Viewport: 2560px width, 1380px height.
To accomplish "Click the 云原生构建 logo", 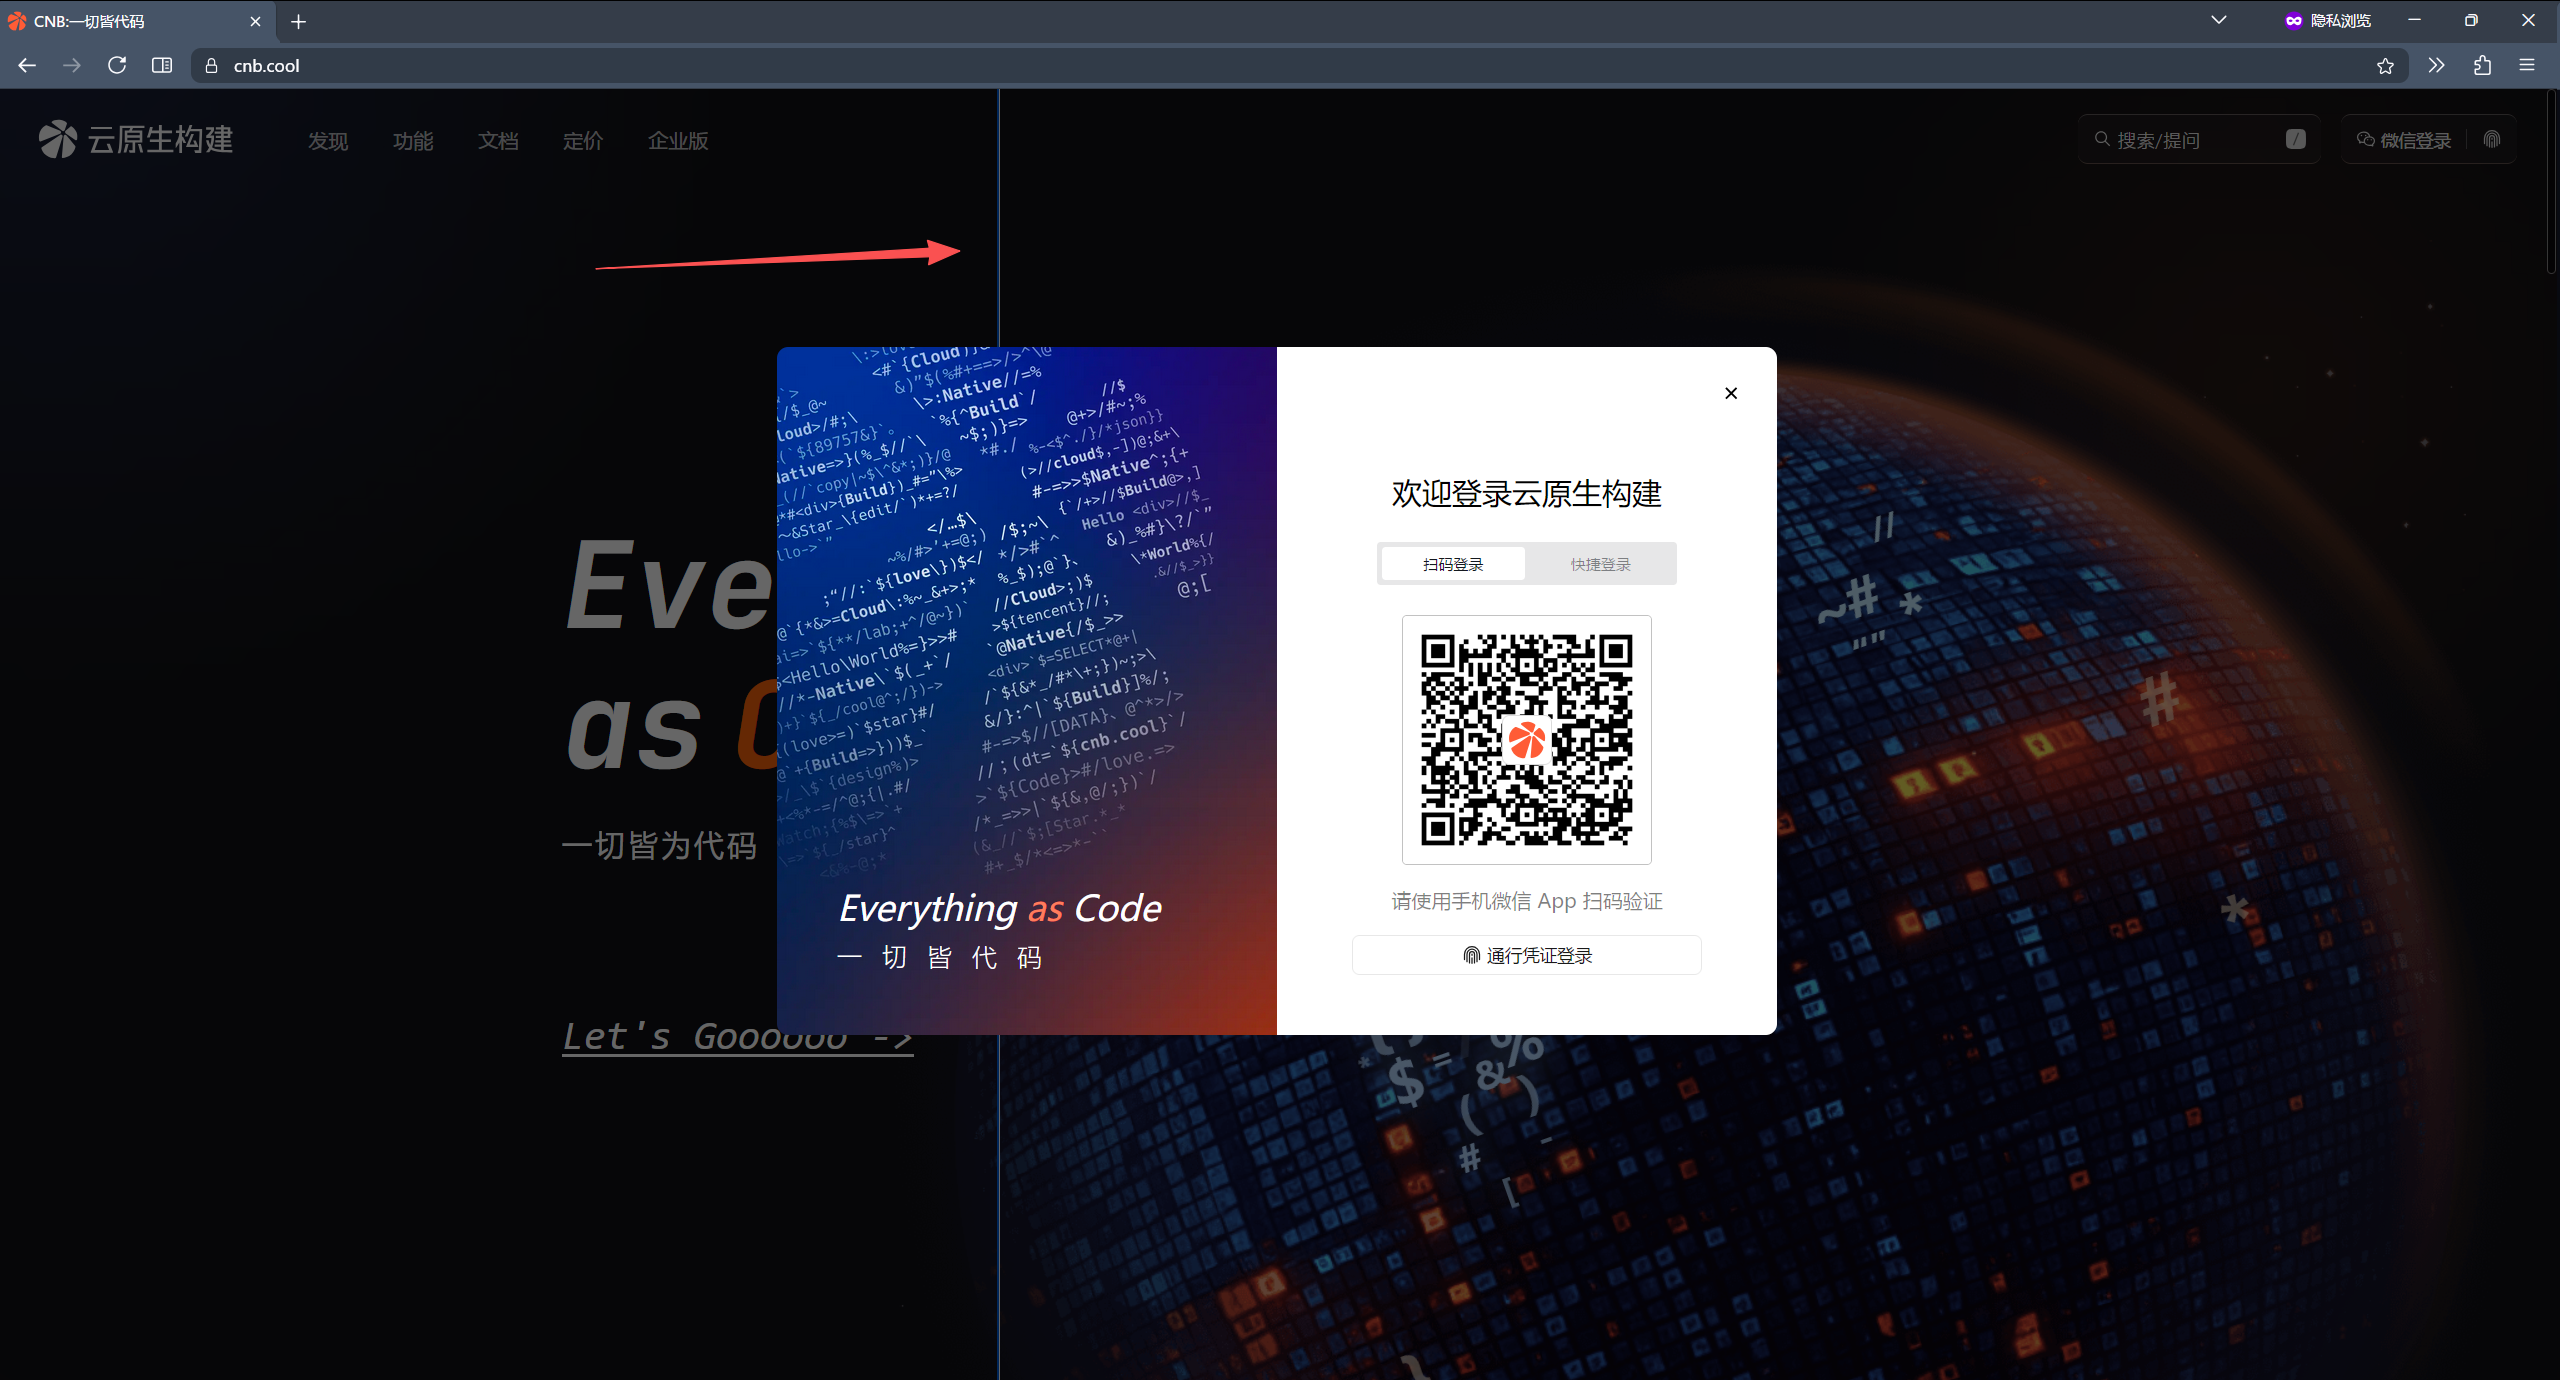I will [135, 139].
